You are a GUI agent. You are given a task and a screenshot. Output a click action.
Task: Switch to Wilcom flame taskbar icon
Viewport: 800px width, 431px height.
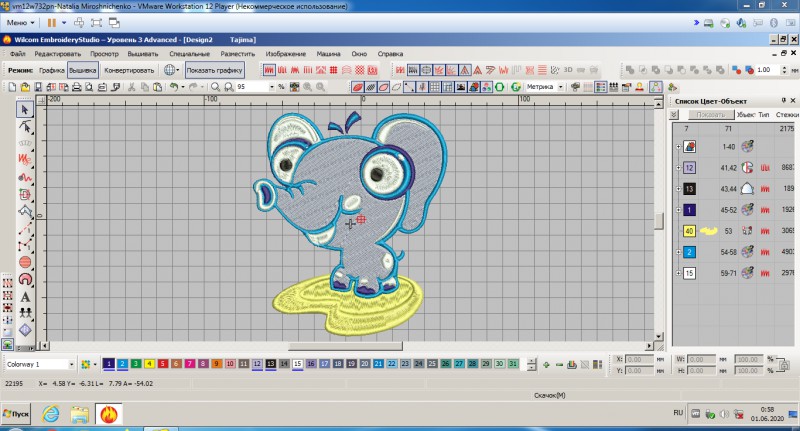(108, 414)
